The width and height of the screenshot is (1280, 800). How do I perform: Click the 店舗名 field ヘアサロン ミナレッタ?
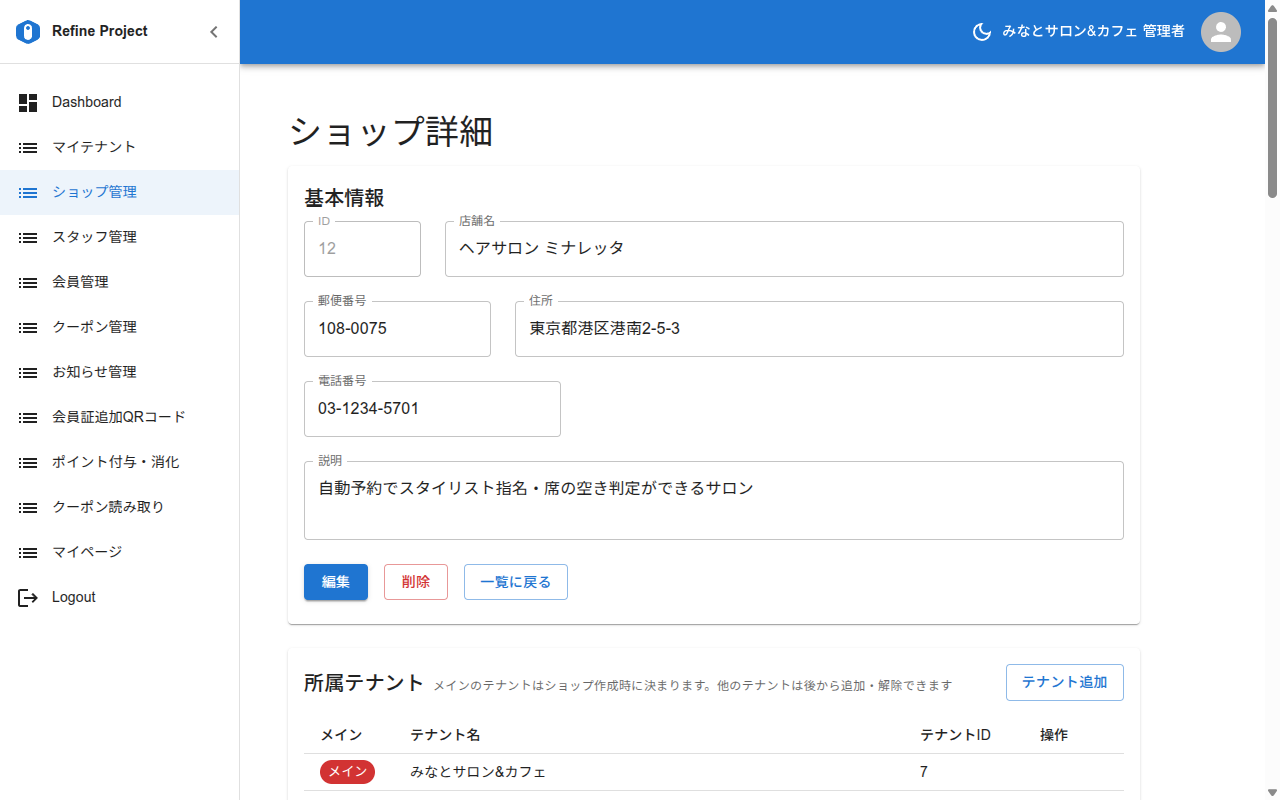(x=784, y=248)
